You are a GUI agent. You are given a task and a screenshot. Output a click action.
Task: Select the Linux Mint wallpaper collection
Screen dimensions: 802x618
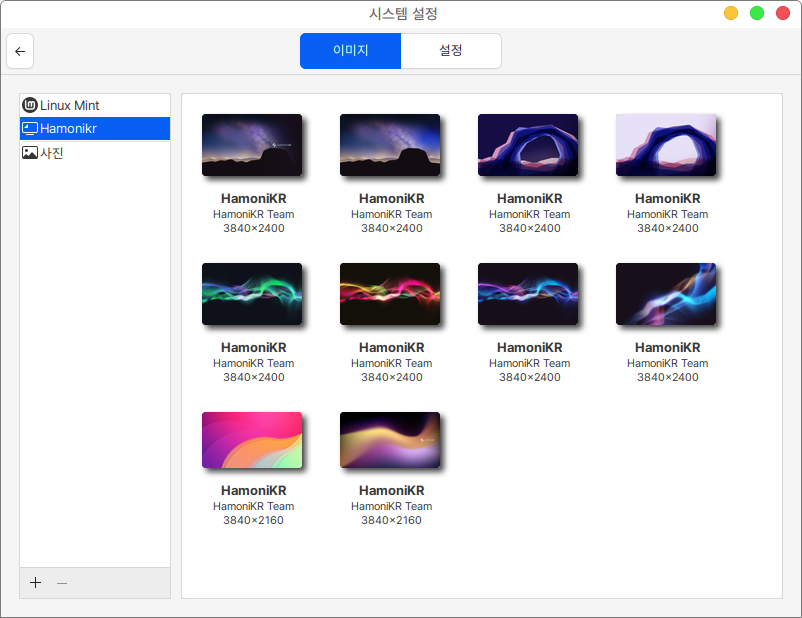(x=70, y=105)
